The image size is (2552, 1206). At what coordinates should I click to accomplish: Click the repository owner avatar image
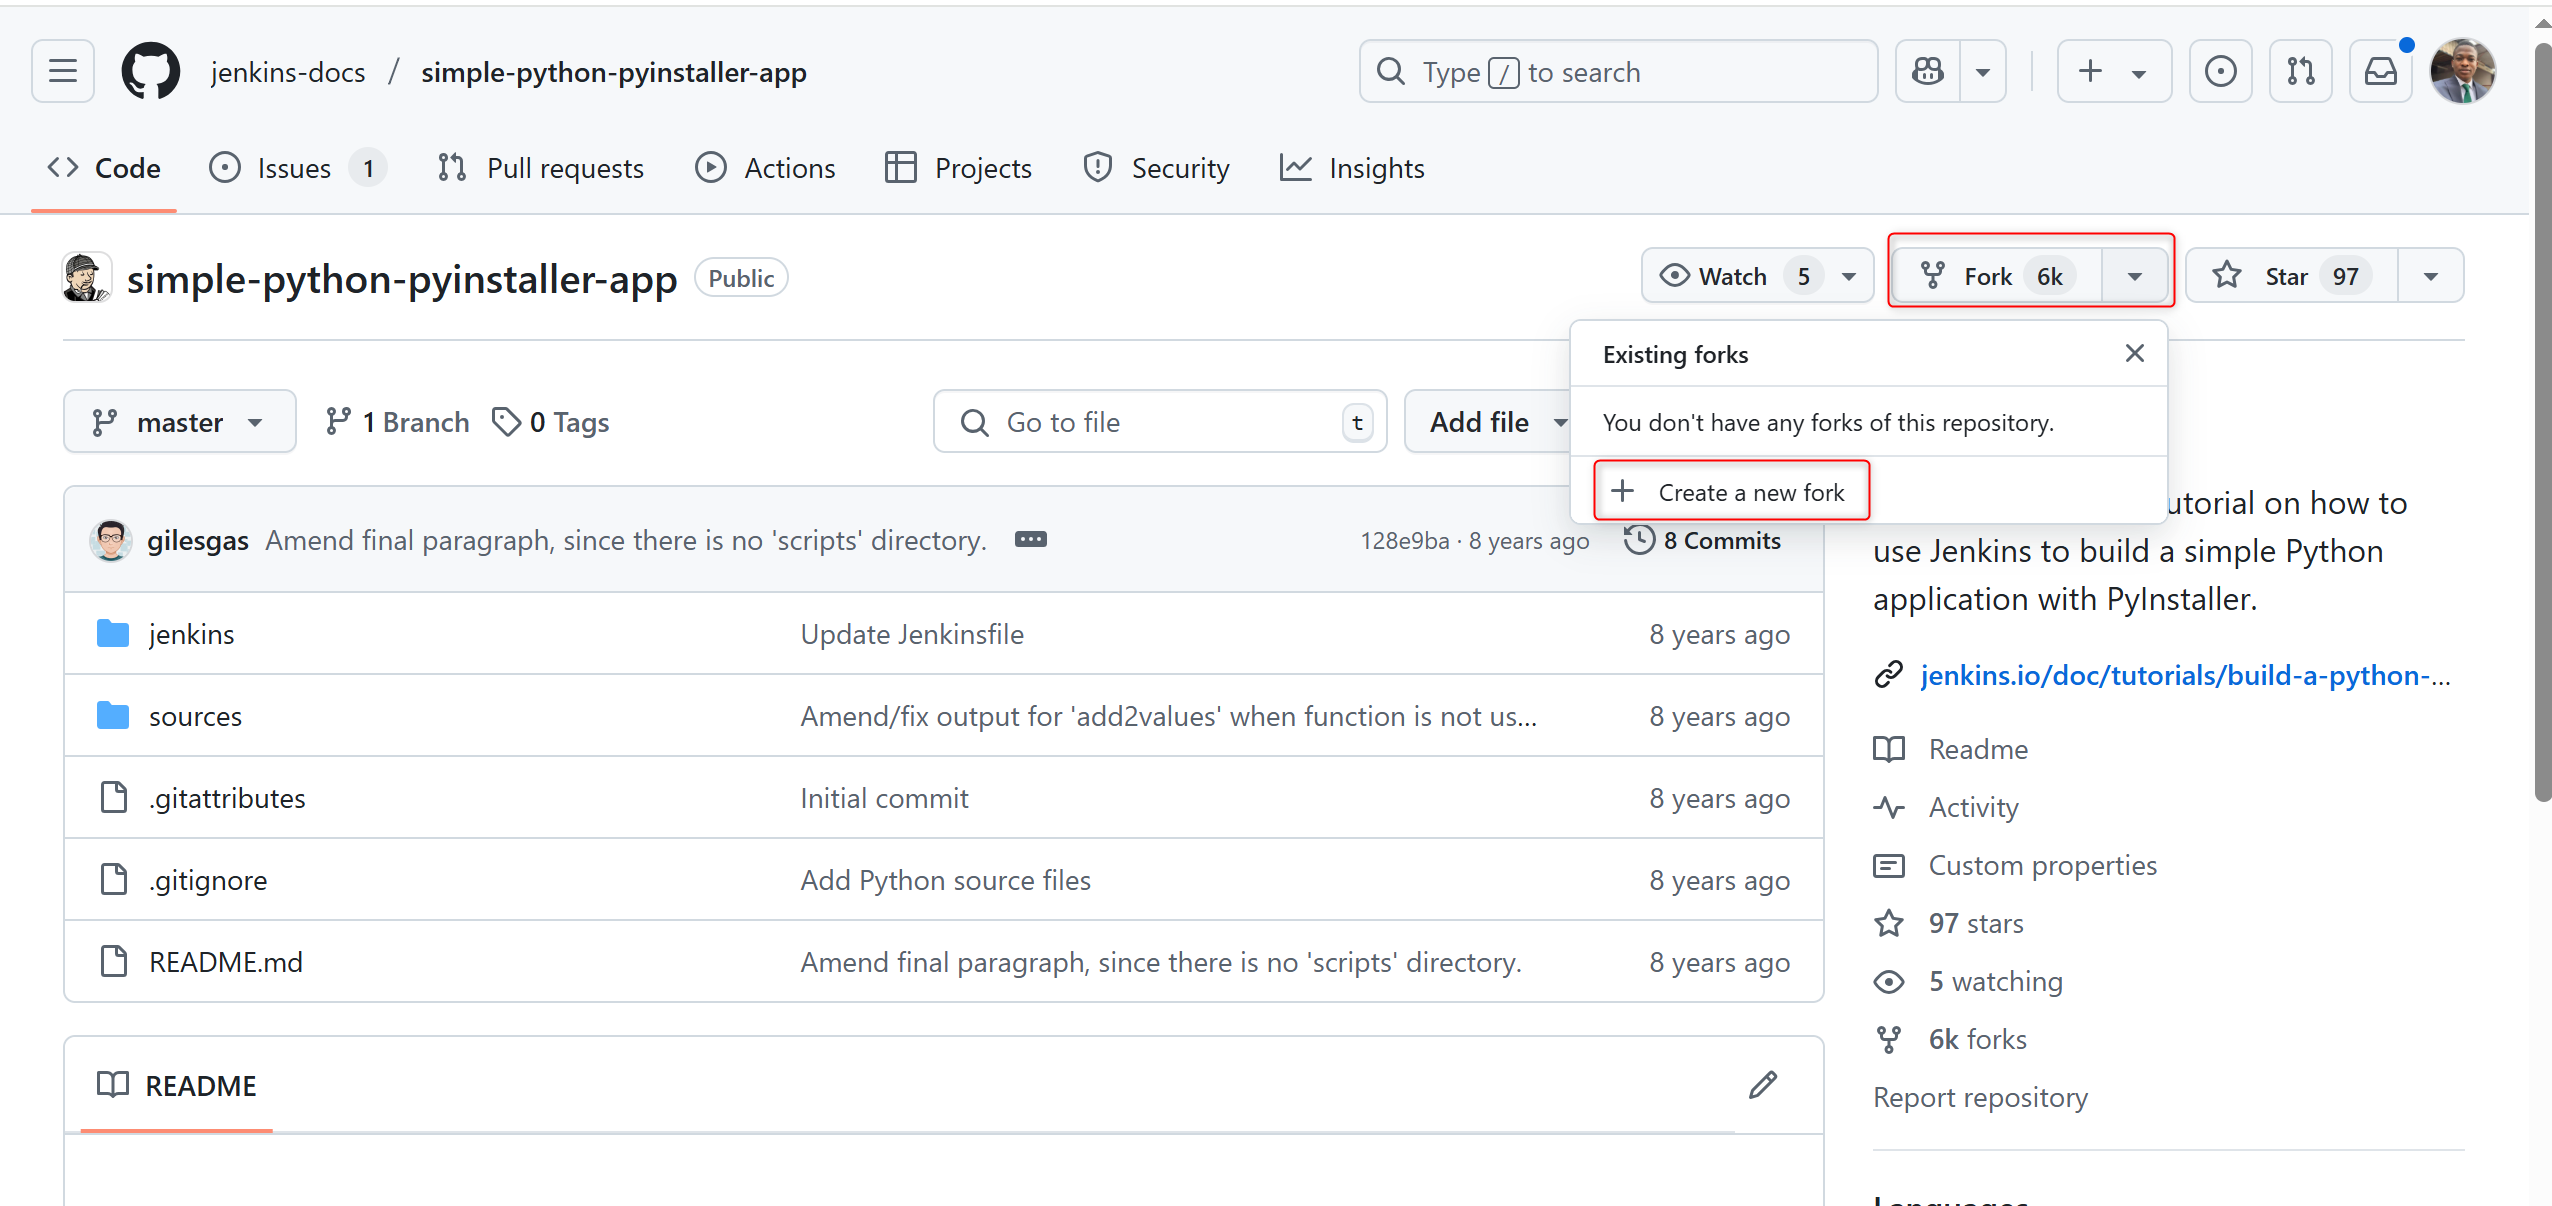(86, 278)
